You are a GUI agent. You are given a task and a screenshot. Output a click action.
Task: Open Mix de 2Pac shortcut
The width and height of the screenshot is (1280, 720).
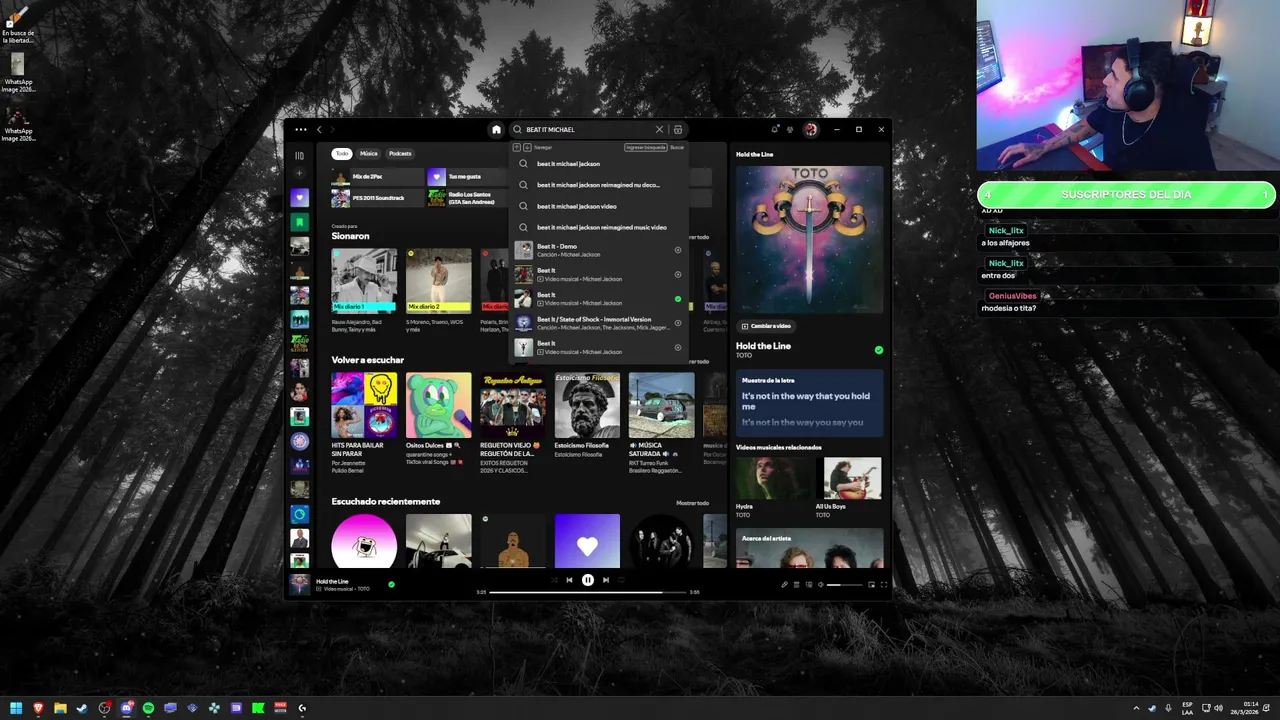point(378,176)
